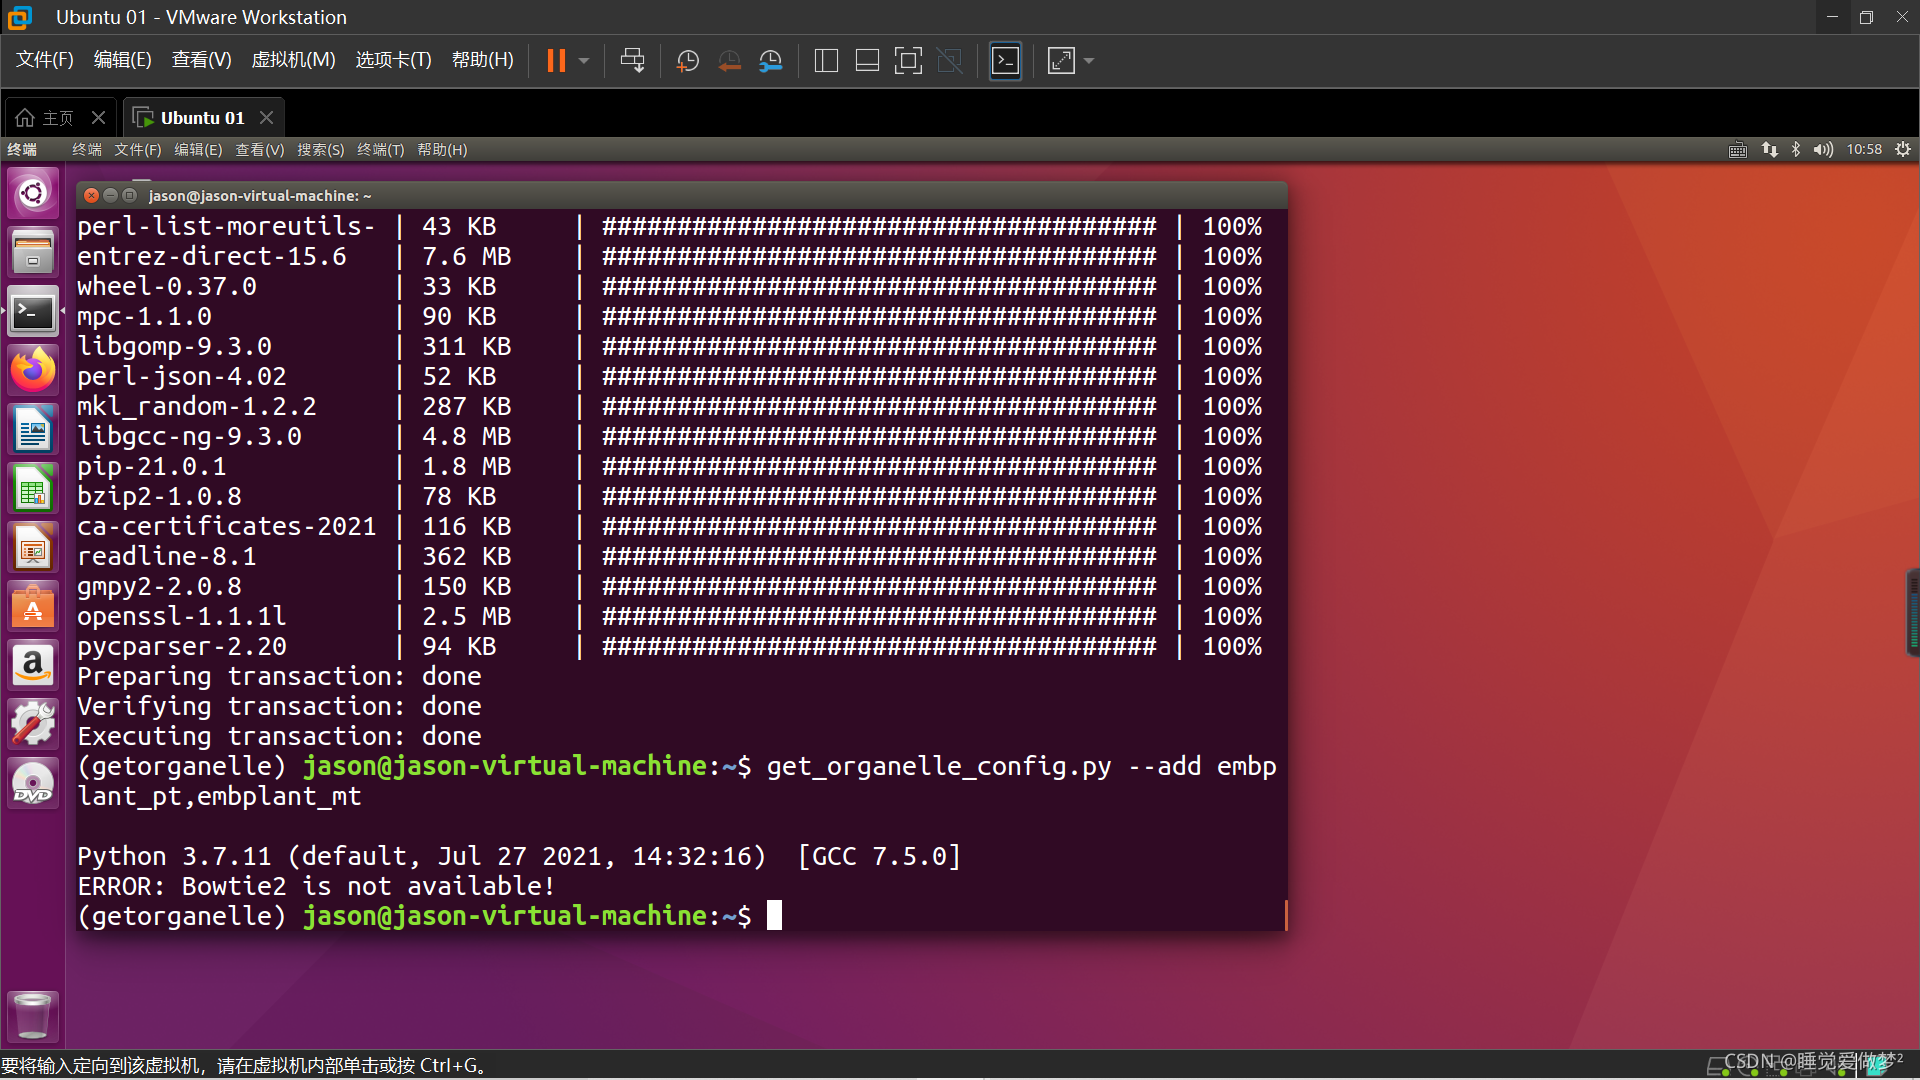The image size is (1920, 1080).
Task: Open Amazon from the dock
Action: tap(33, 664)
